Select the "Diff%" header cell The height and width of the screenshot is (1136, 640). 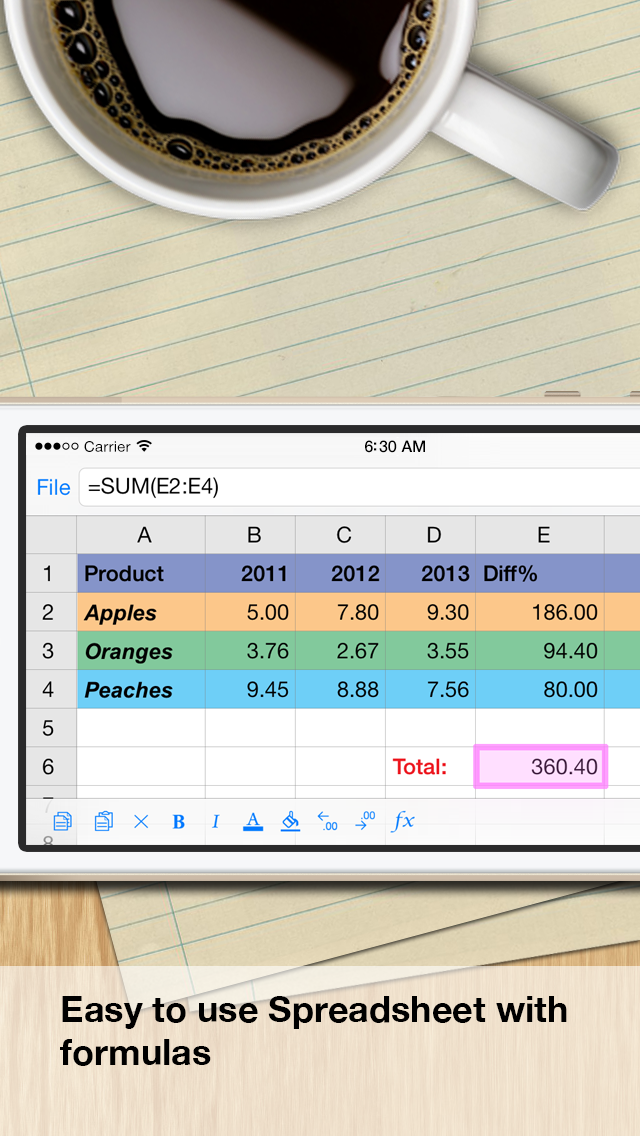540,574
